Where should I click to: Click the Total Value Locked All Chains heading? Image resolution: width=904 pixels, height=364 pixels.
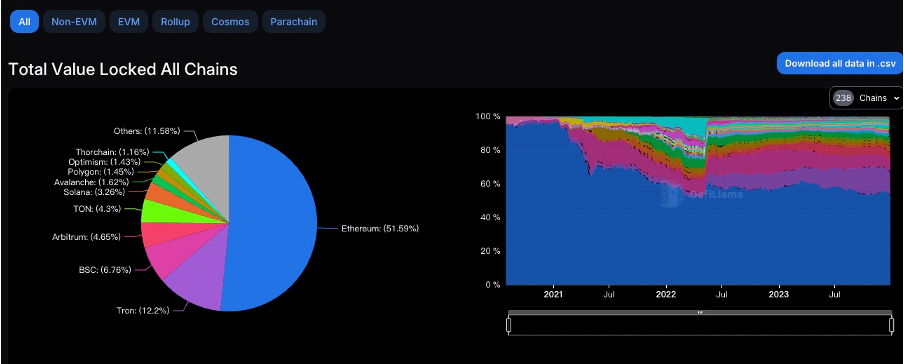[123, 69]
